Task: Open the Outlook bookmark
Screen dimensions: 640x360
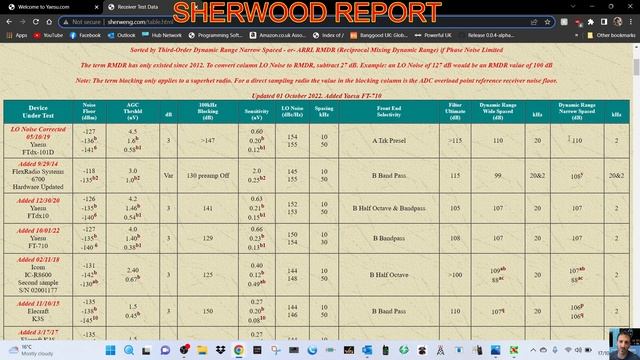Action: click(121, 36)
